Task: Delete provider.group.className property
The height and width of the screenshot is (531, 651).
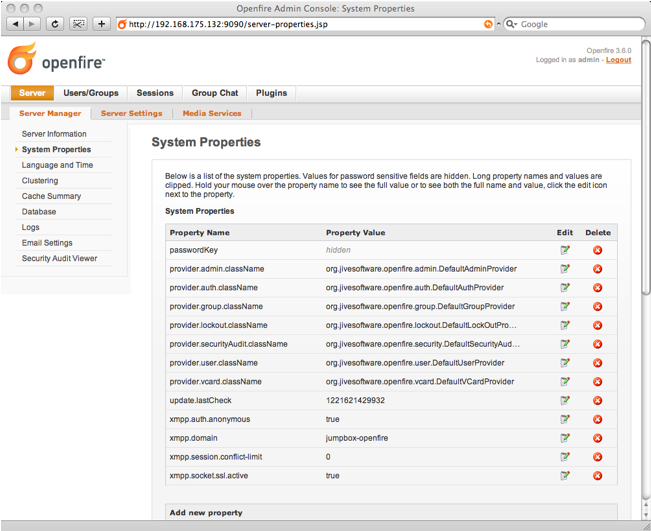Action: [x=597, y=306]
